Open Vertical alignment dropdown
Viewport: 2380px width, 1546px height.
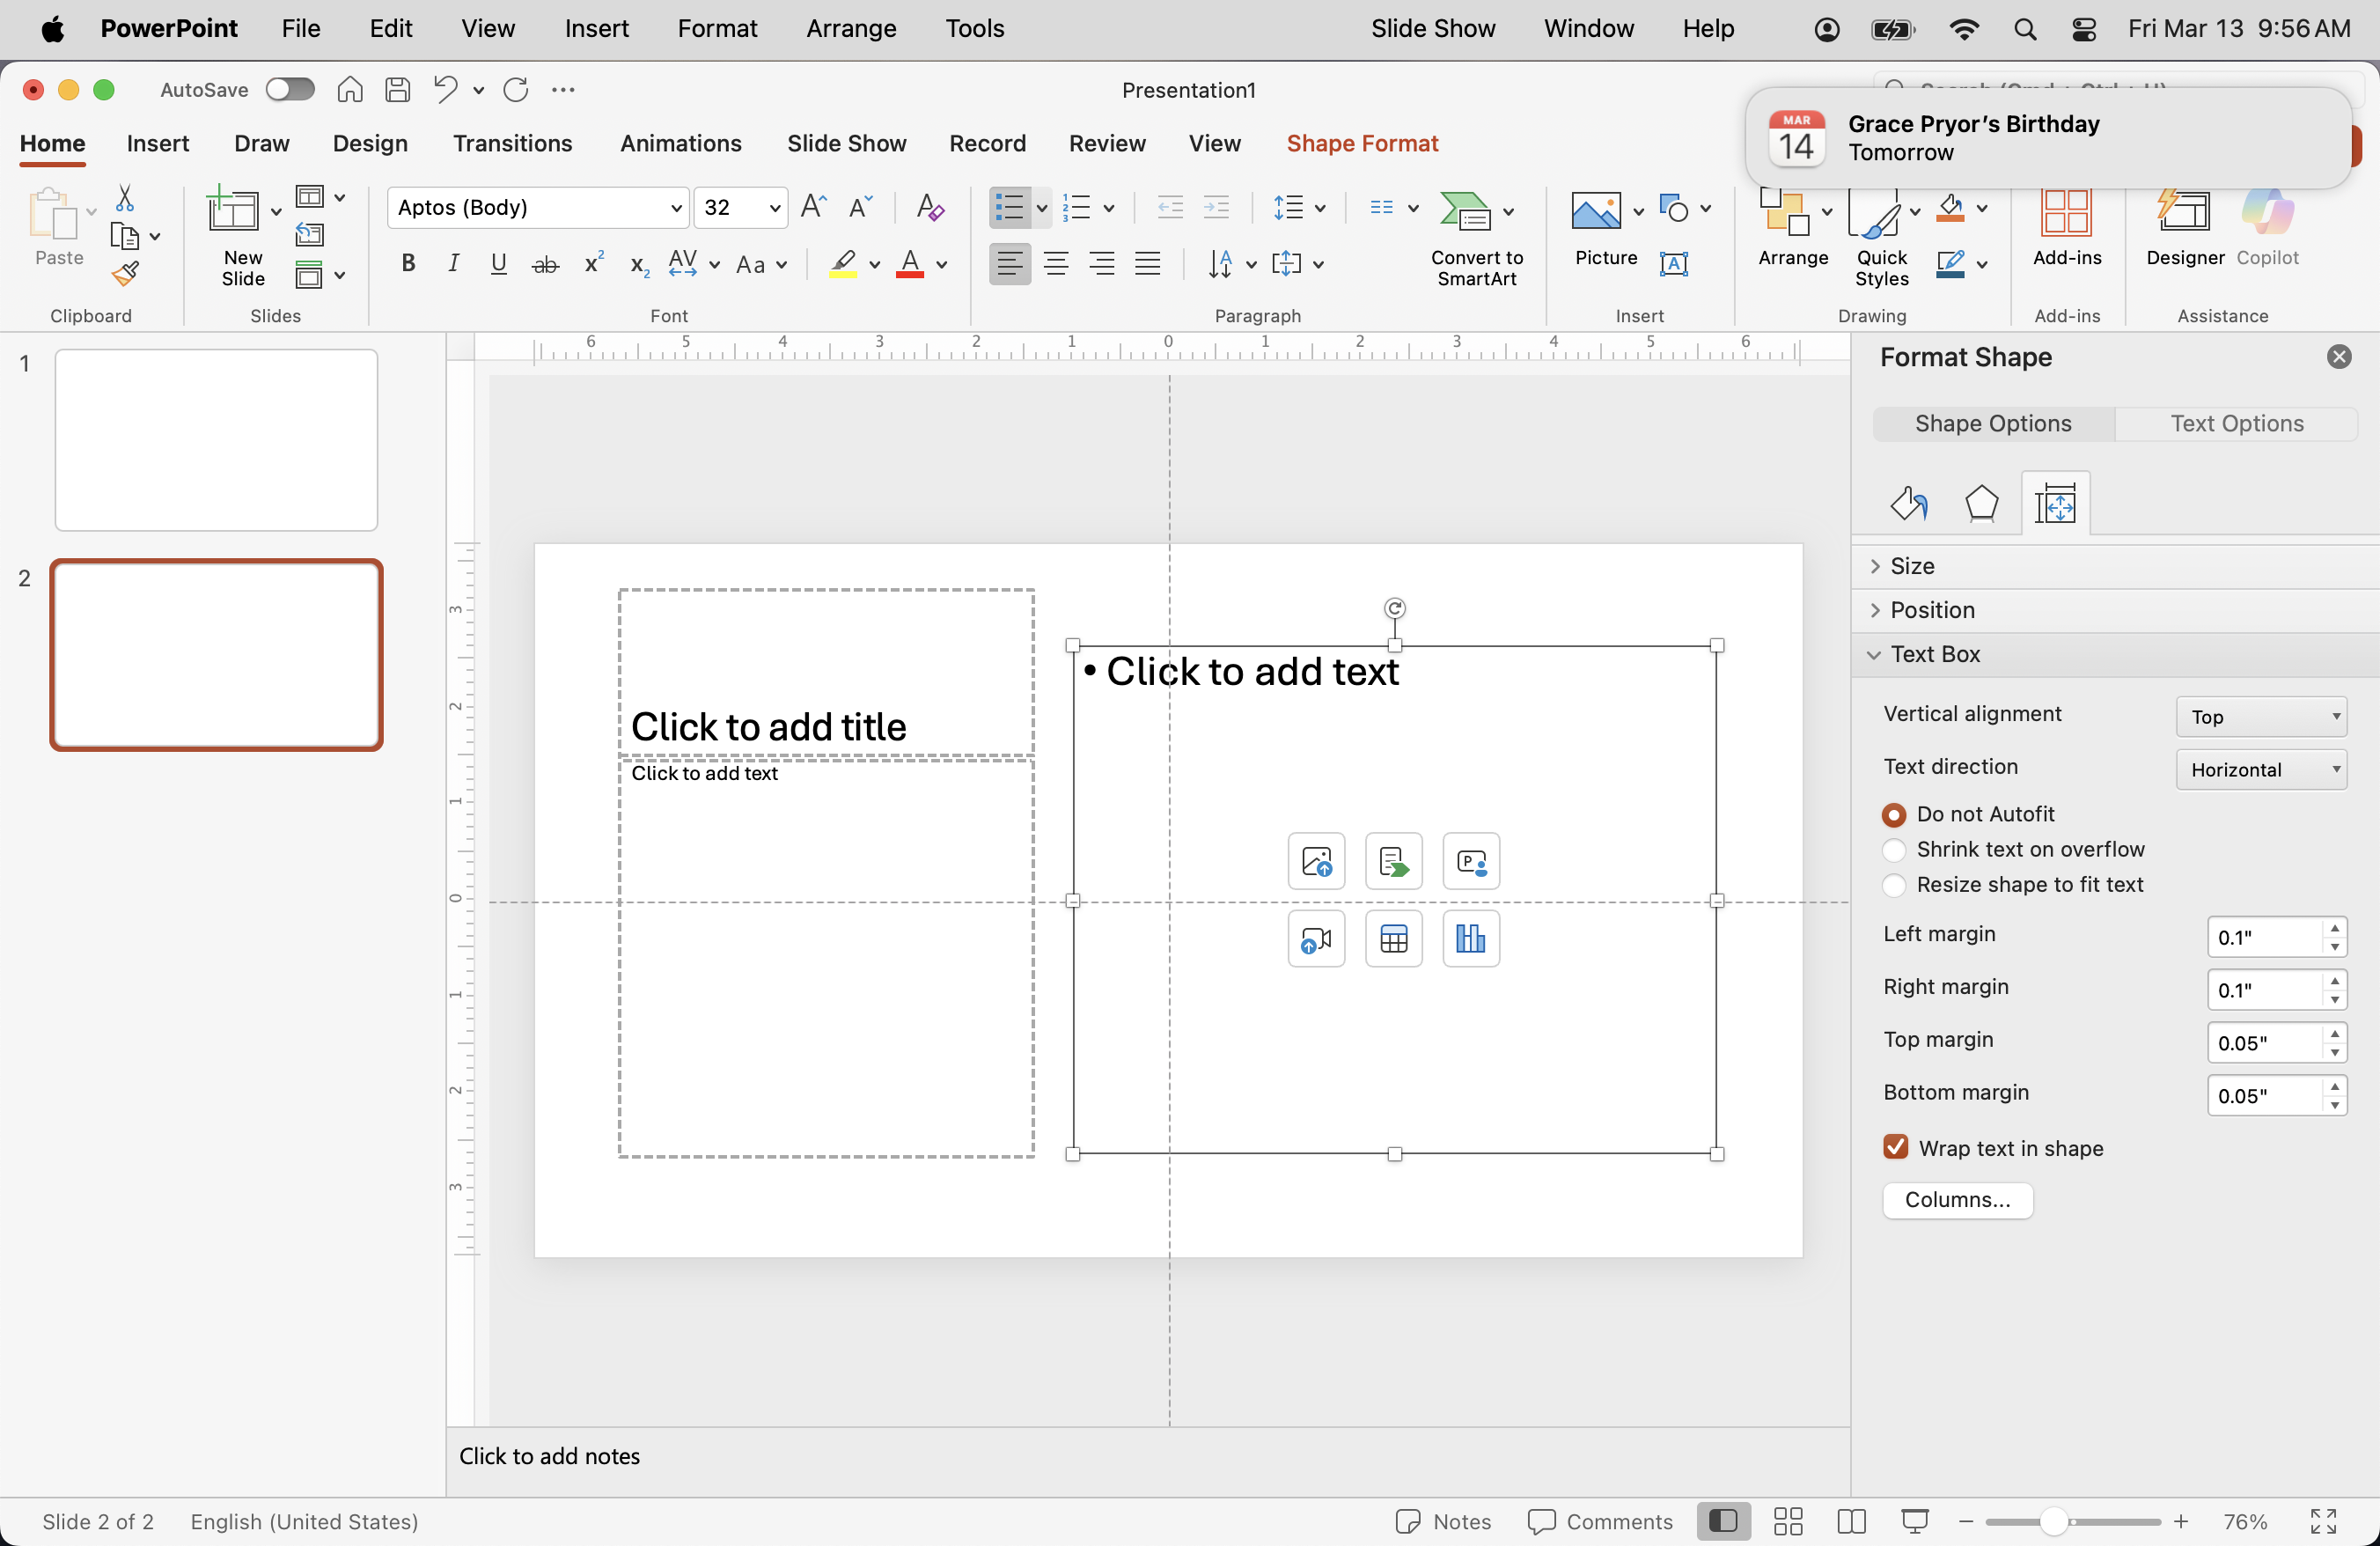click(x=2261, y=716)
